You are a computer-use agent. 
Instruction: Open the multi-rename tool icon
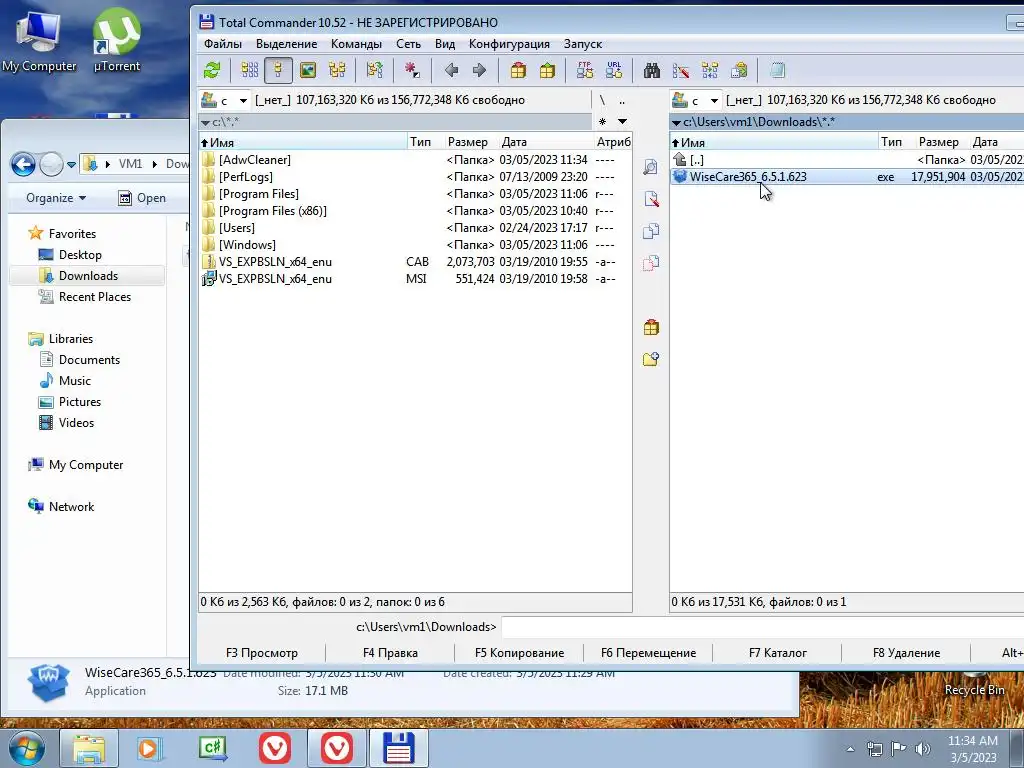[x=680, y=70]
